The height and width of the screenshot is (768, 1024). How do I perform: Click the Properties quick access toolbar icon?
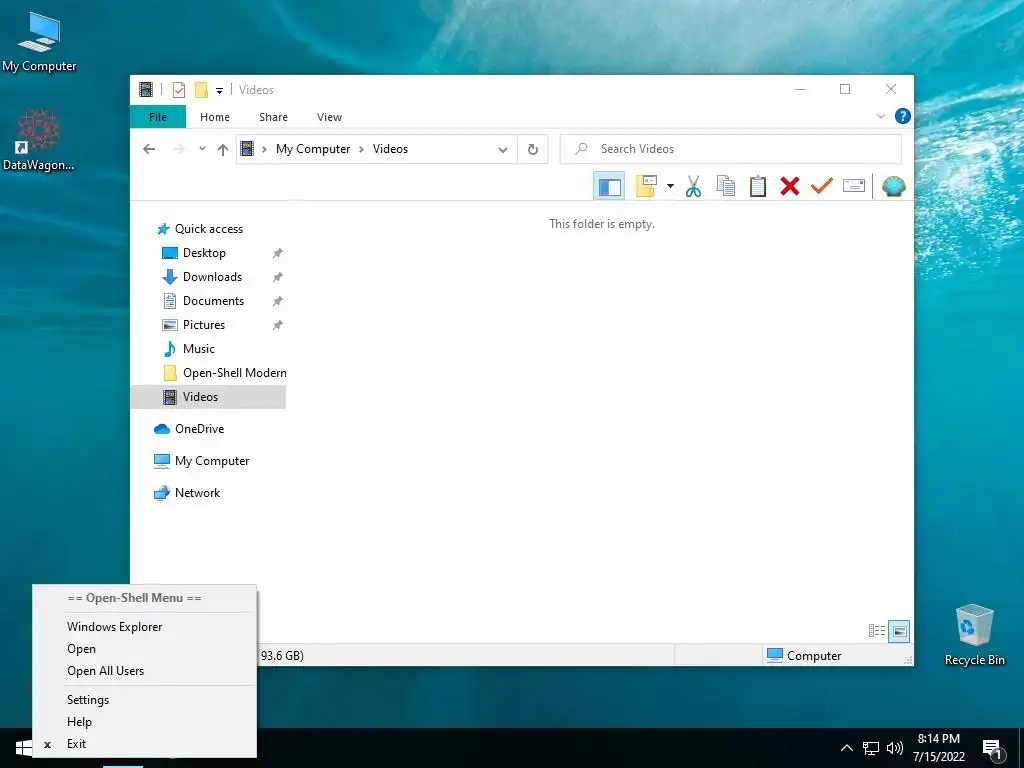point(178,90)
